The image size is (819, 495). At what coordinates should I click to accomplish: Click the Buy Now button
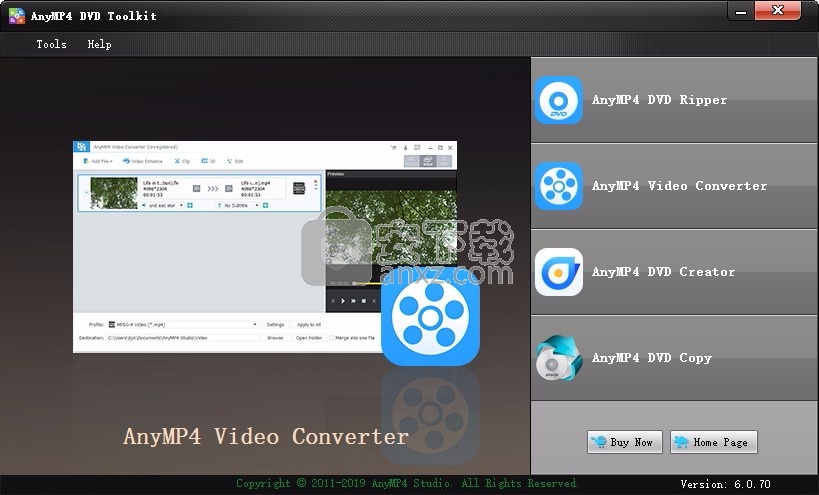[625, 442]
